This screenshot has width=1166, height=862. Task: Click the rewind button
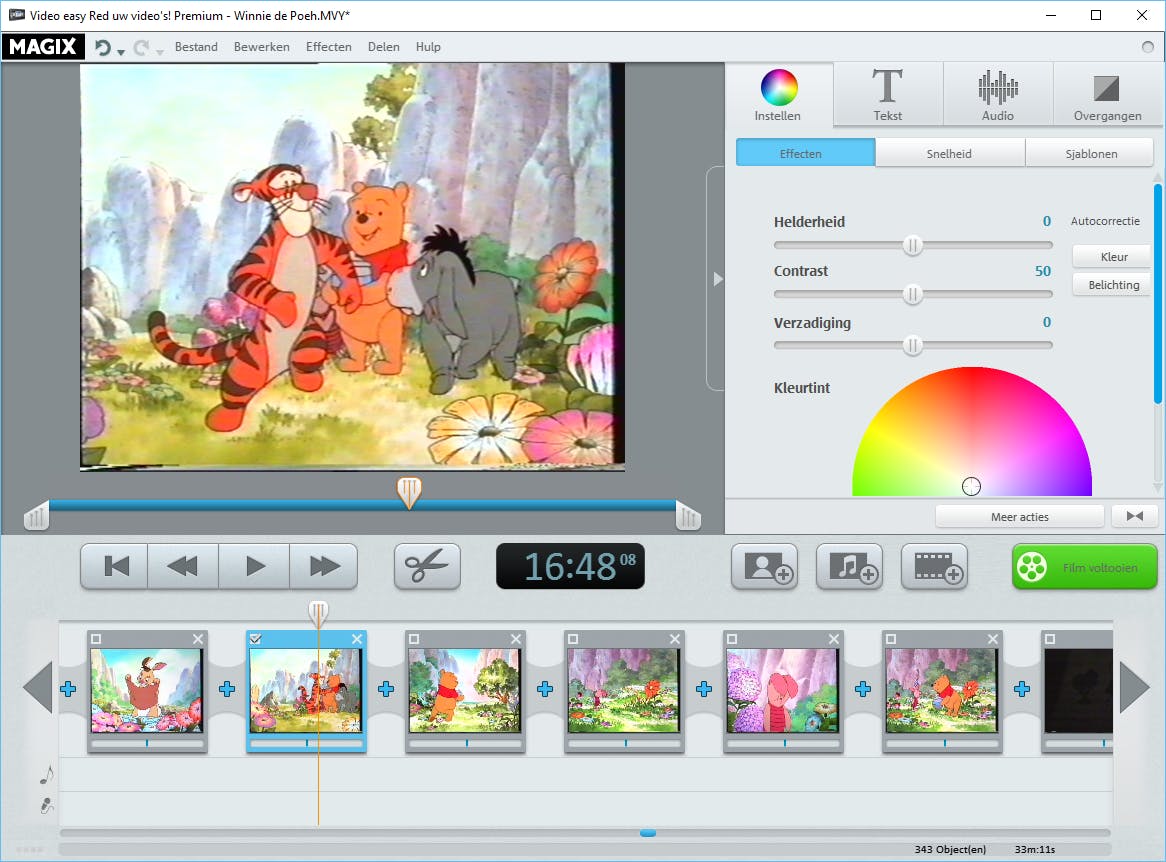(x=183, y=567)
